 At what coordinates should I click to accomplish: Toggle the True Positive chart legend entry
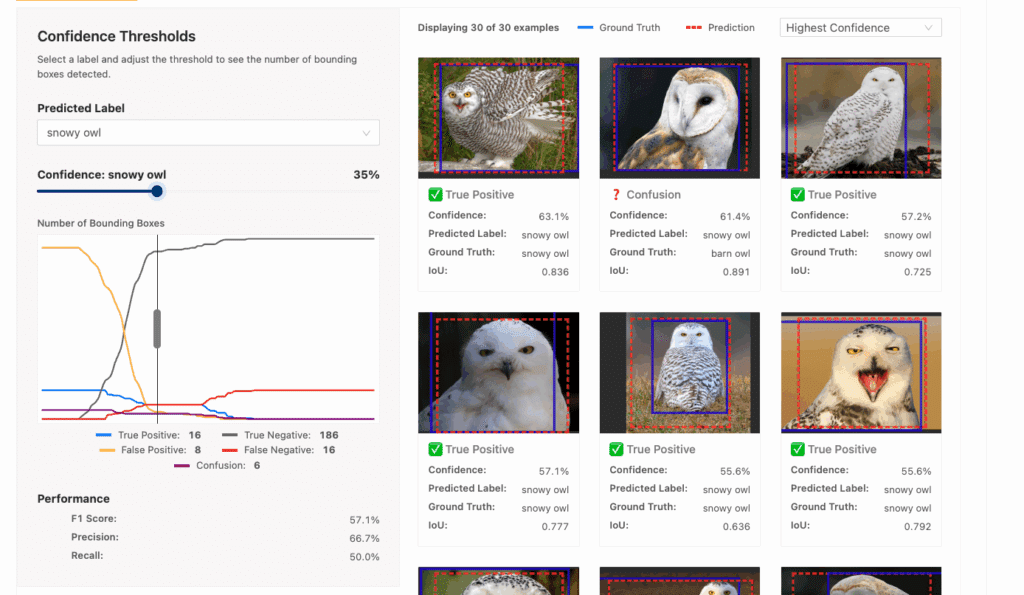point(148,435)
